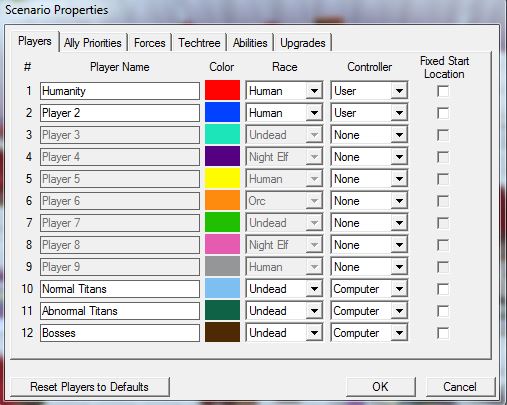Select the Ally Priorities tab

point(93,43)
